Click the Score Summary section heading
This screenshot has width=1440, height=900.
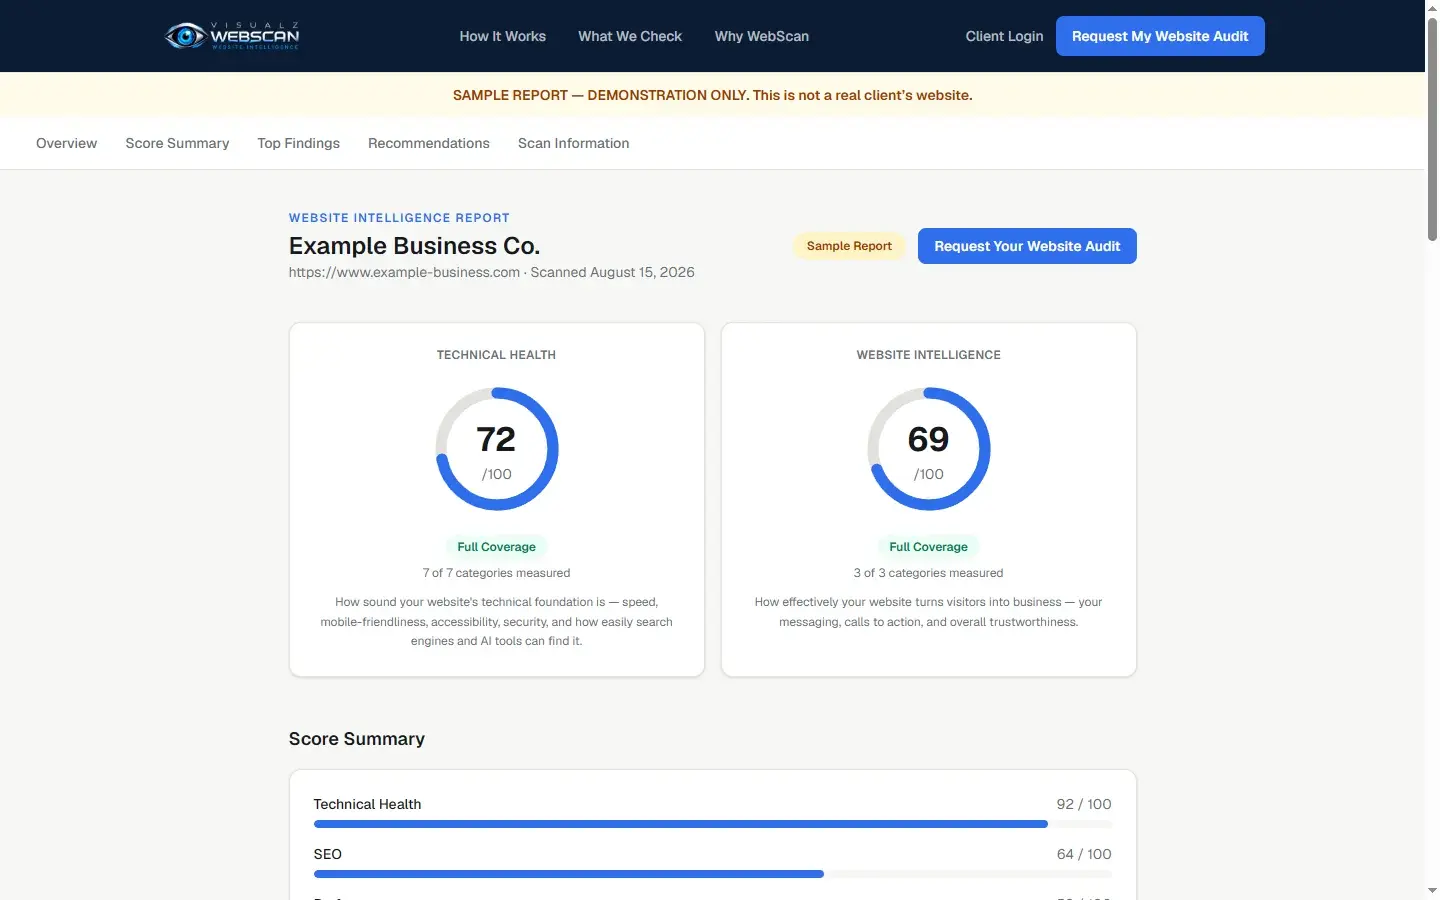pyautogui.click(x=357, y=739)
